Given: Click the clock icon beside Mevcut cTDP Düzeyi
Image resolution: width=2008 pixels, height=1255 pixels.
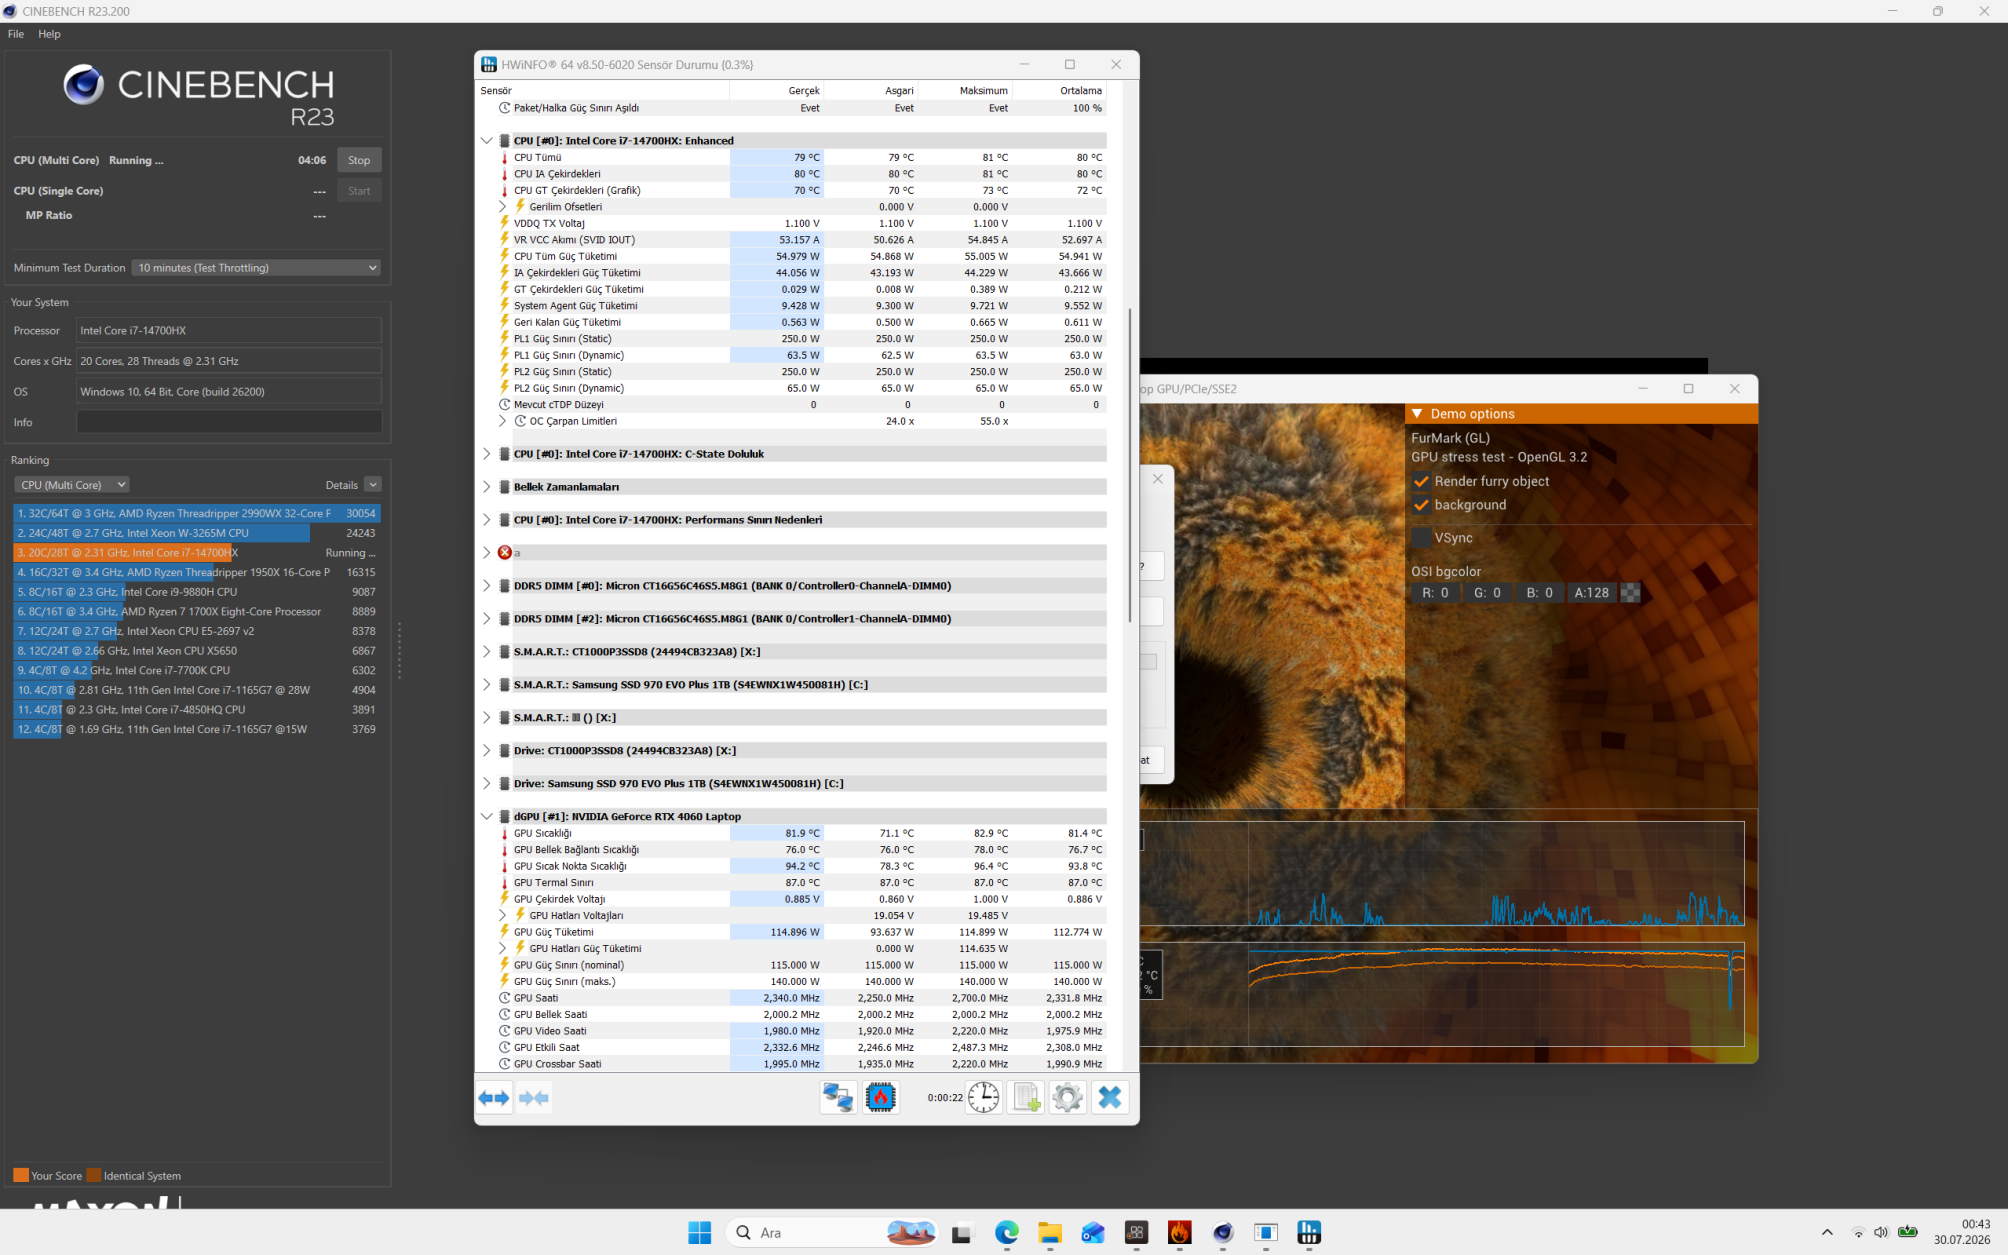Looking at the screenshot, I should click(505, 405).
